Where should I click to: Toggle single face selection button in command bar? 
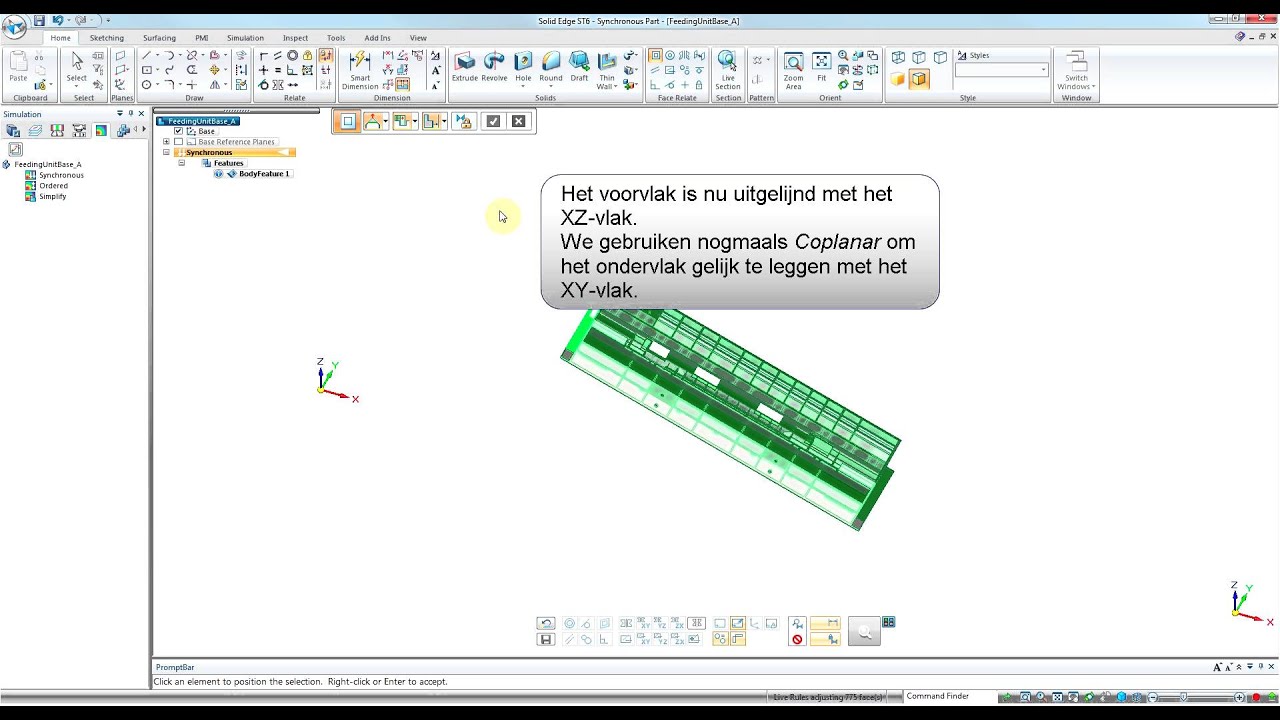click(x=348, y=121)
